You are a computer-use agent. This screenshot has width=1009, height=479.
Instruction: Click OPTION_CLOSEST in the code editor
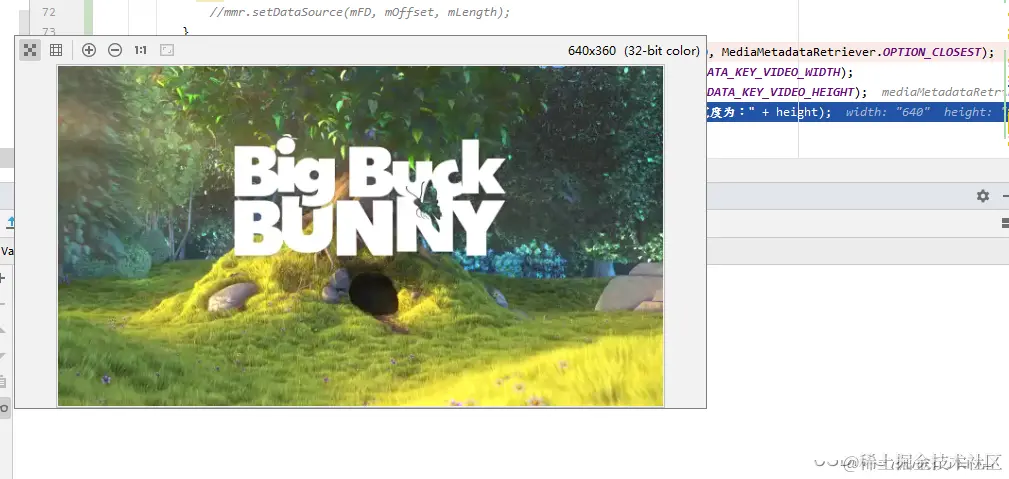click(x=932, y=52)
